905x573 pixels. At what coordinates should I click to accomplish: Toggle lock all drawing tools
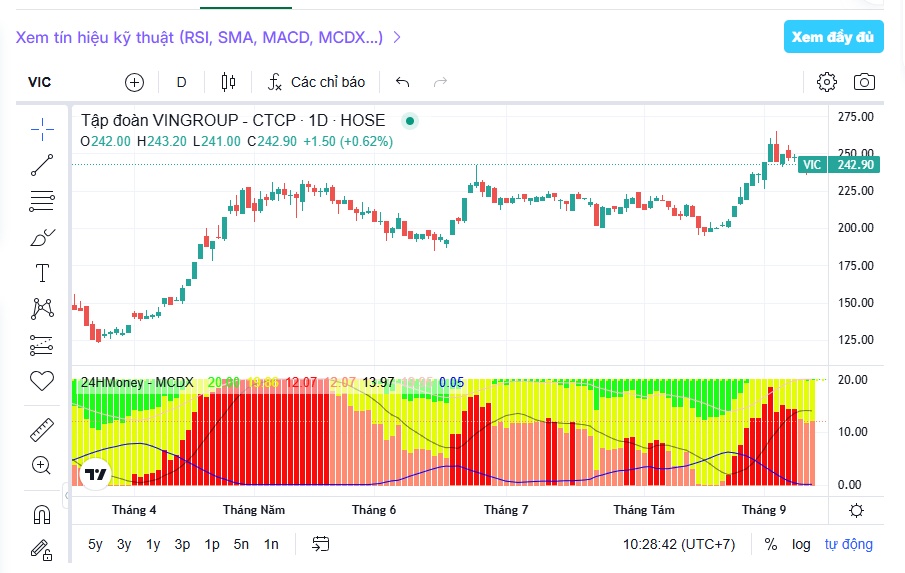pos(42,550)
